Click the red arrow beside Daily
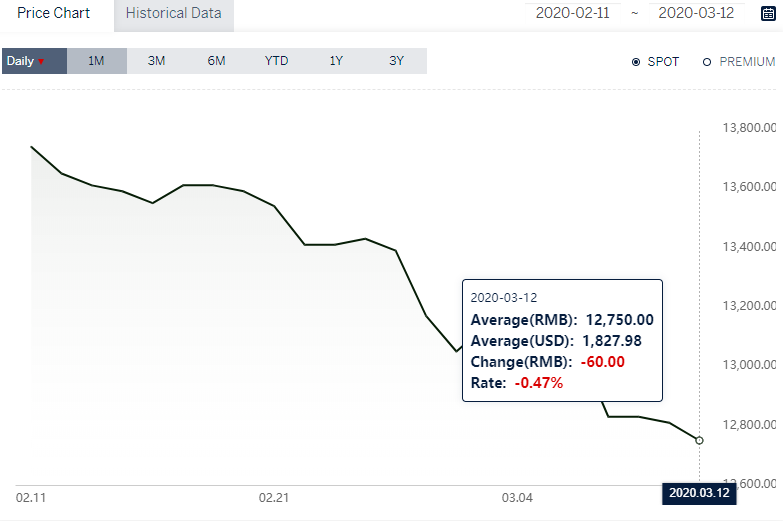 point(41,61)
